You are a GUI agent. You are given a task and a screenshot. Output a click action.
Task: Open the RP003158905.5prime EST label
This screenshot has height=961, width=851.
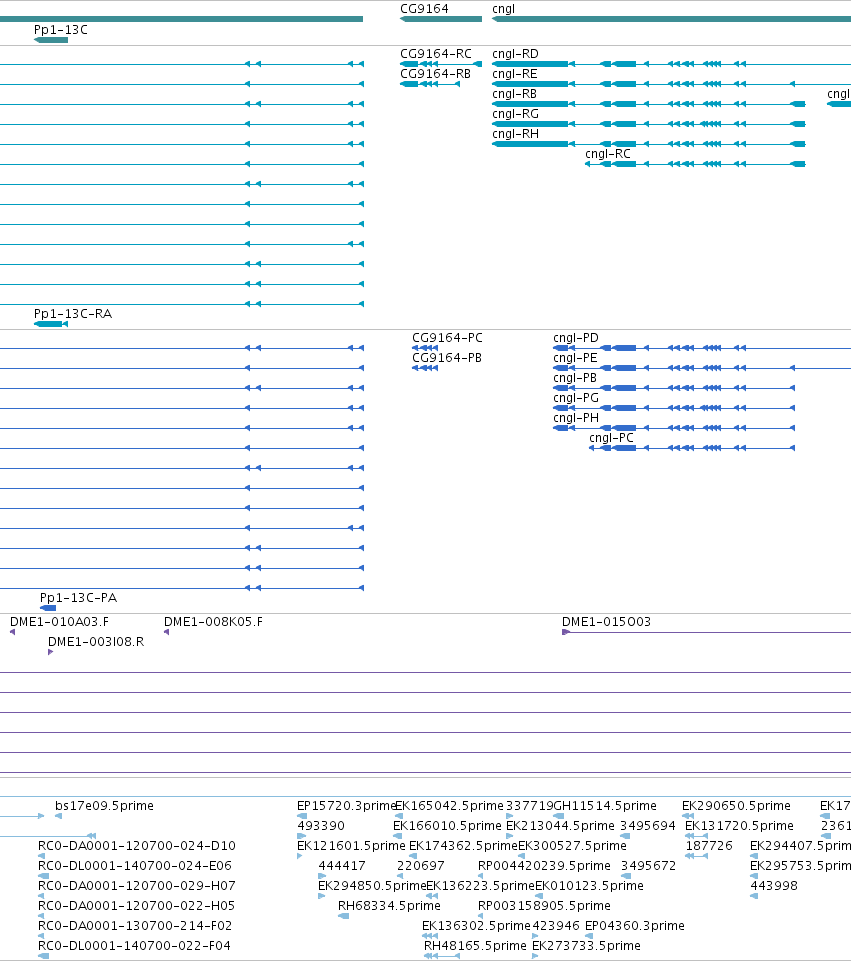click(544, 905)
